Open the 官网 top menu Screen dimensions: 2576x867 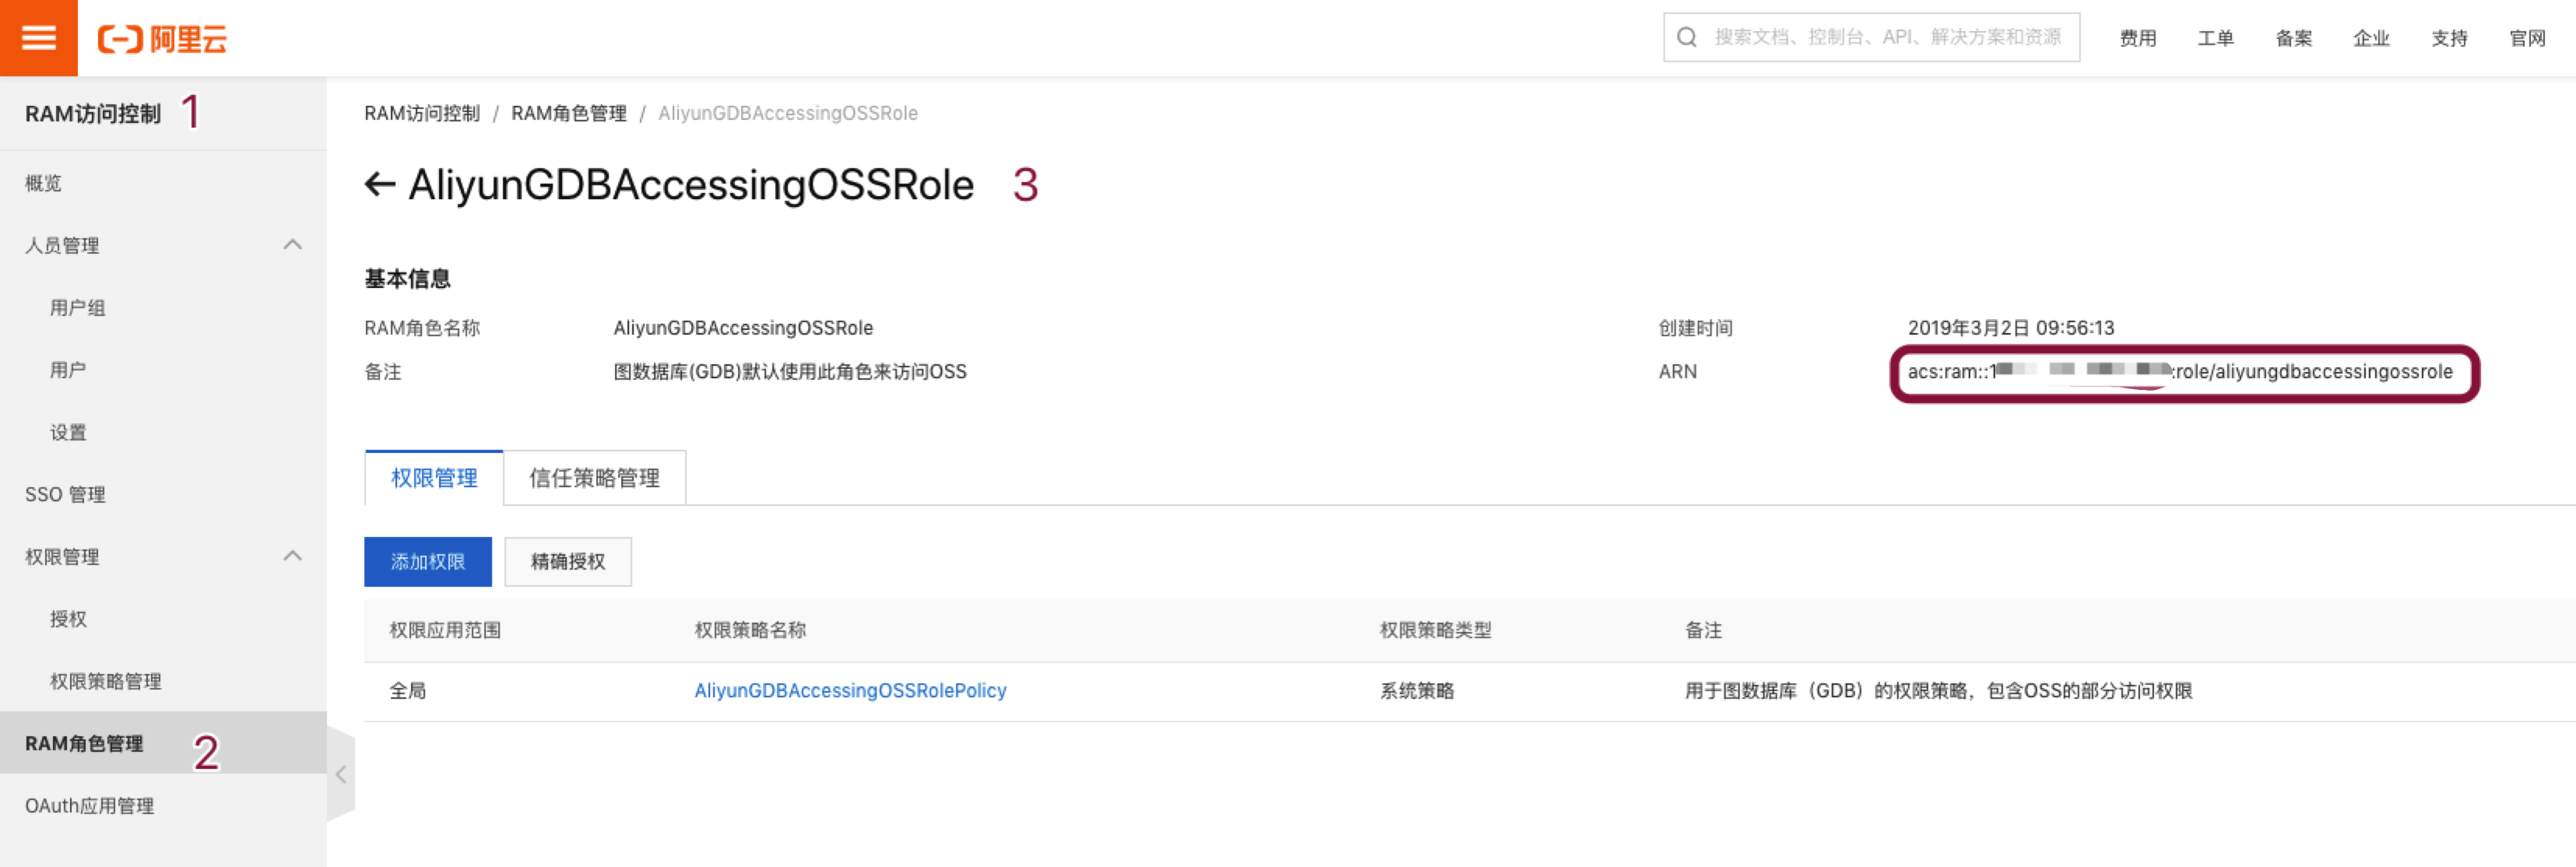(x=2527, y=38)
